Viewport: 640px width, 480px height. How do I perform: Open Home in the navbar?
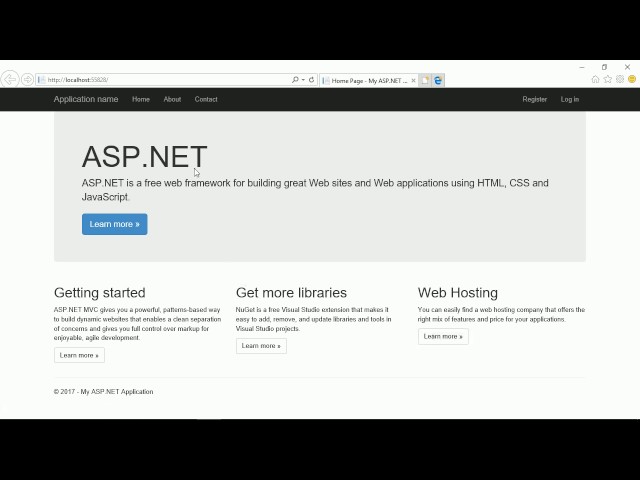pyautogui.click(x=141, y=99)
